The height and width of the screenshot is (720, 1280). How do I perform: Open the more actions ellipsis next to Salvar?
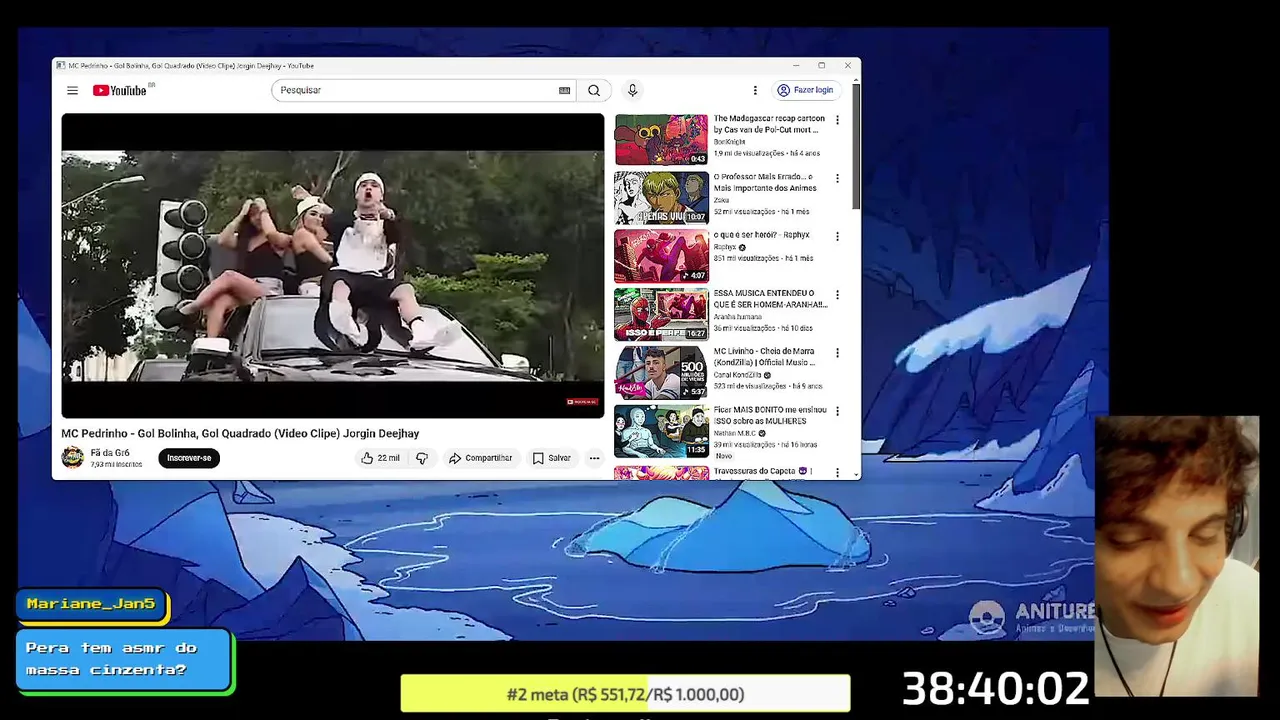tap(594, 458)
